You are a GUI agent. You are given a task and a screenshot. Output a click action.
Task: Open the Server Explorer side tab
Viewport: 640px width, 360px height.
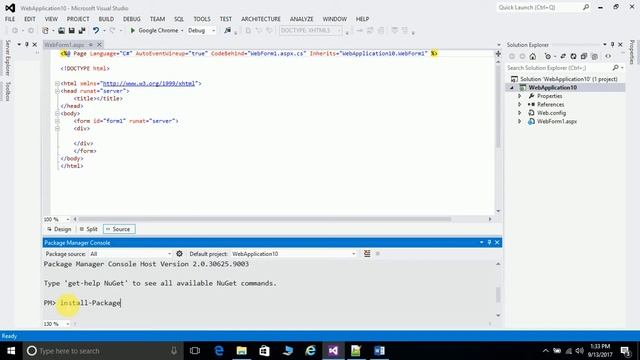[7, 58]
